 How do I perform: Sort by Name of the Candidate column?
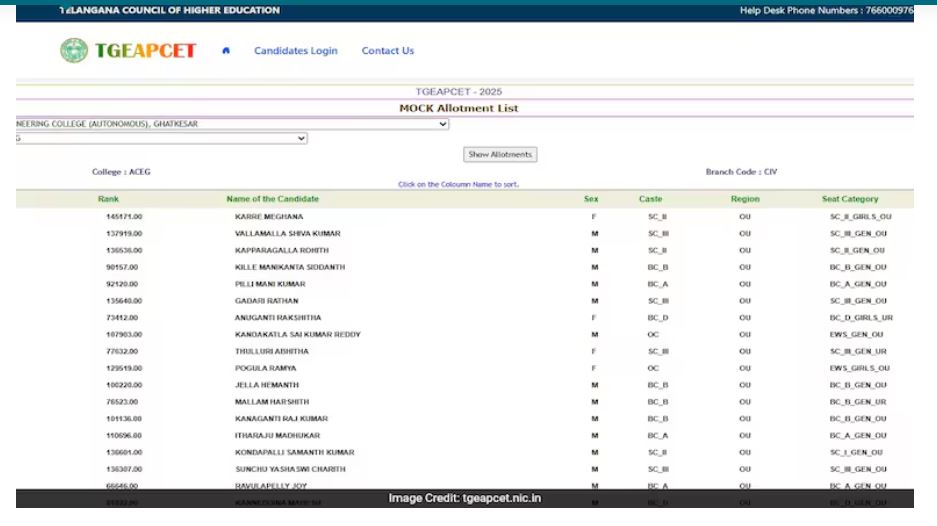click(x=273, y=199)
